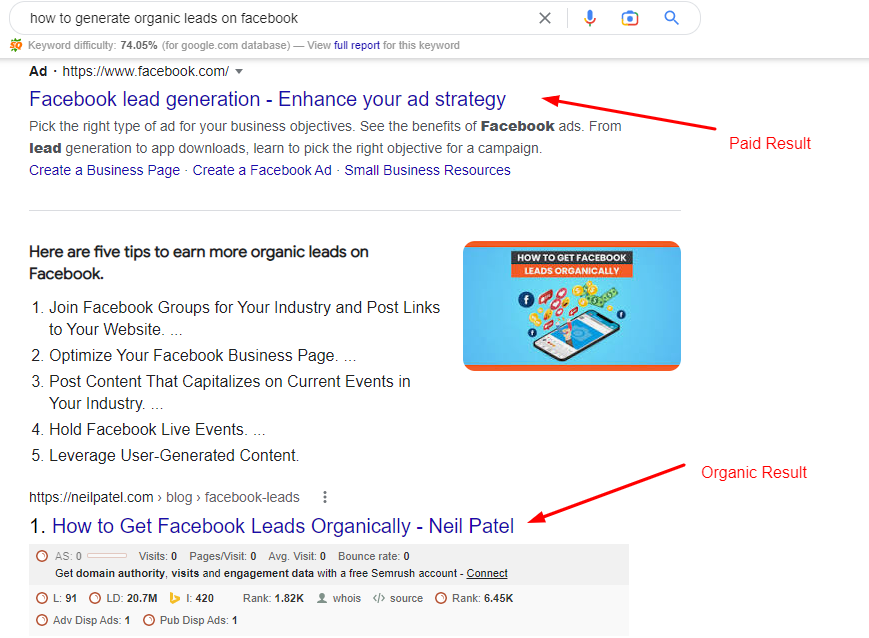Click the magnifying glass search icon
The height and width of the screenshot is (638, 869).
point(671,18)
